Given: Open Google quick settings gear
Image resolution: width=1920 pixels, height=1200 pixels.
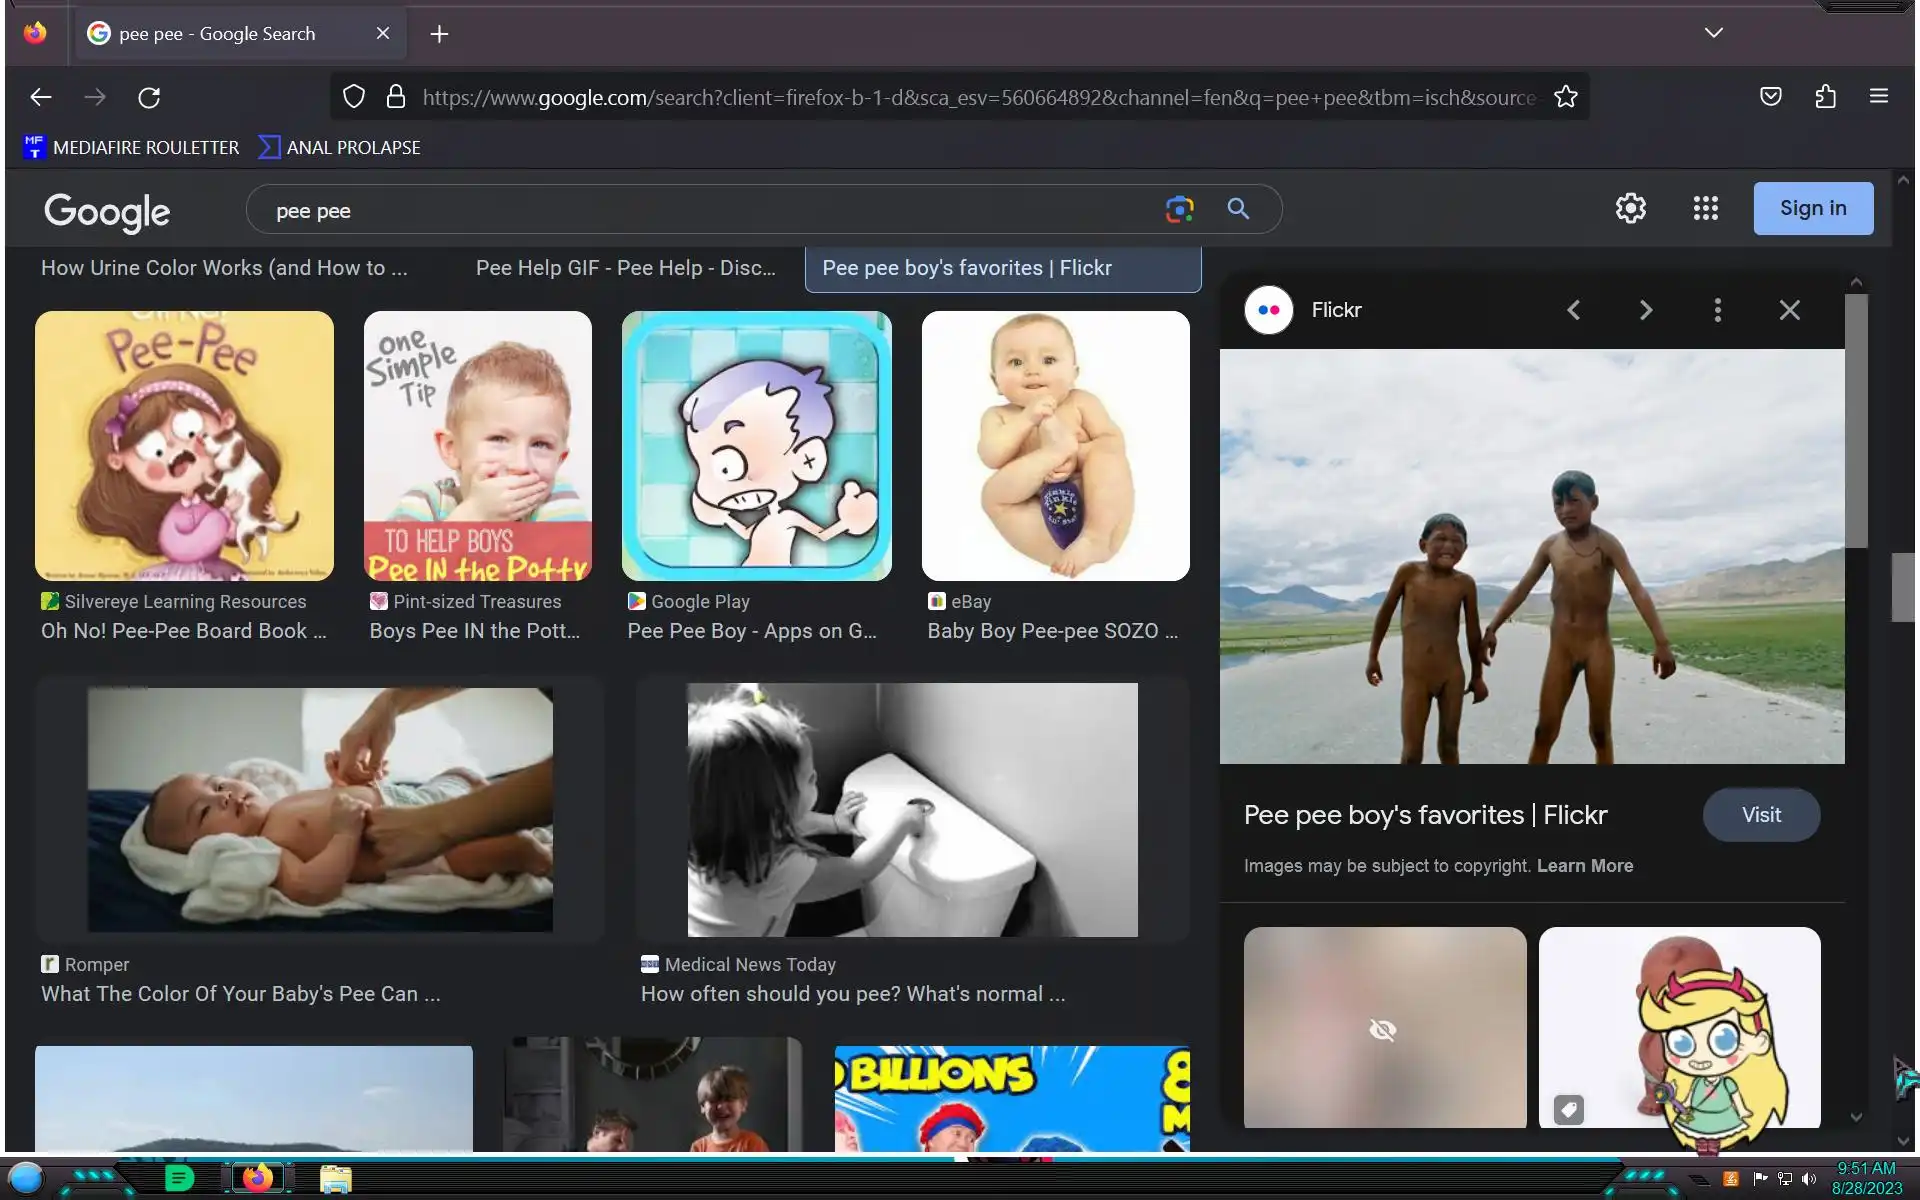Looking at the screenshot, I should coord(1630,208).
